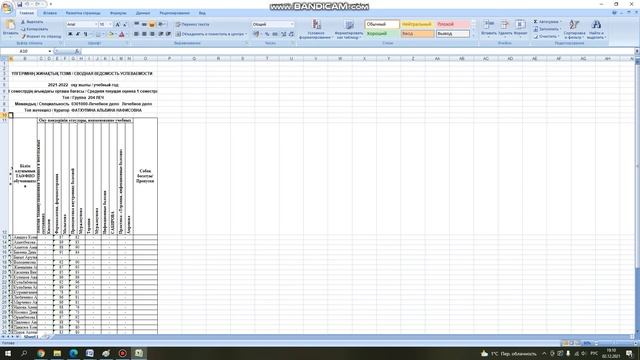Copy selection with Копировать
640x360 pixels.
pos(34,29)
